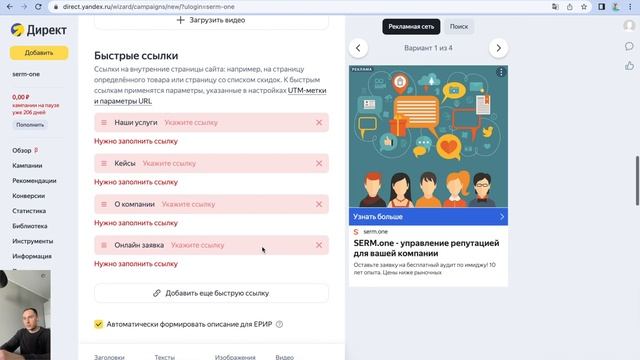Click the 'Видео' column label at bottom
The width and height of the screenshot is (640, 360).
[284, 357]
